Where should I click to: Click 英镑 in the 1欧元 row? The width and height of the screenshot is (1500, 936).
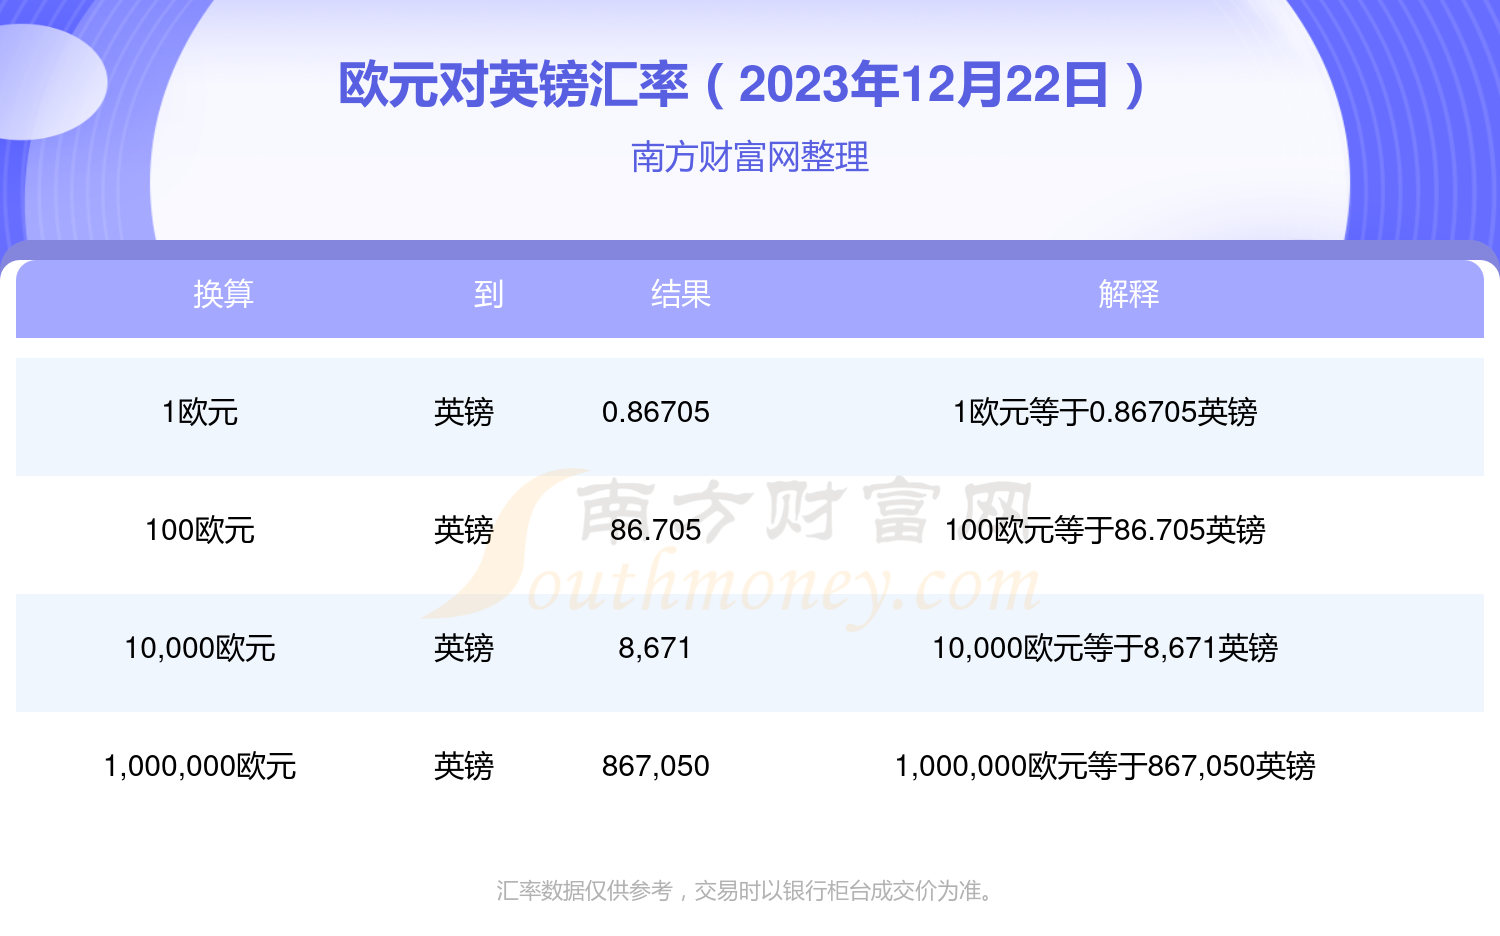click(464, 412)
